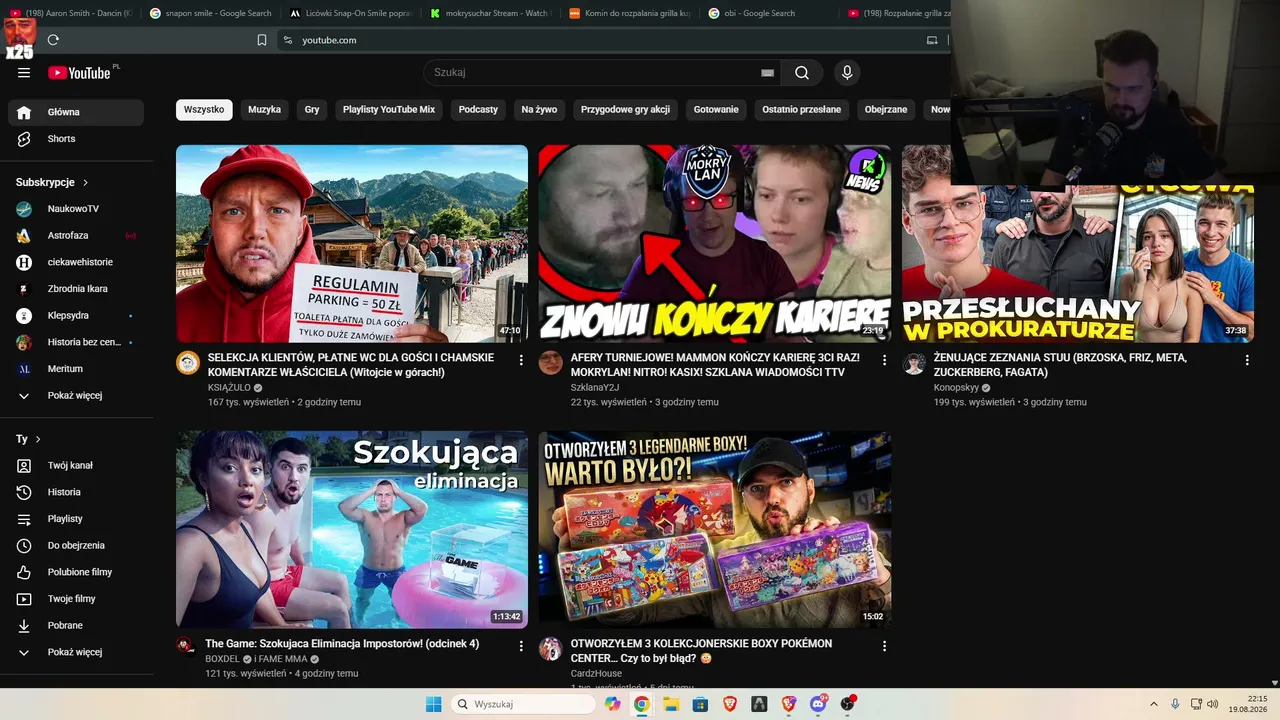Screen dimensions: 1280x720
Task: Open NaukowoTV subscription
Action: 76,209
